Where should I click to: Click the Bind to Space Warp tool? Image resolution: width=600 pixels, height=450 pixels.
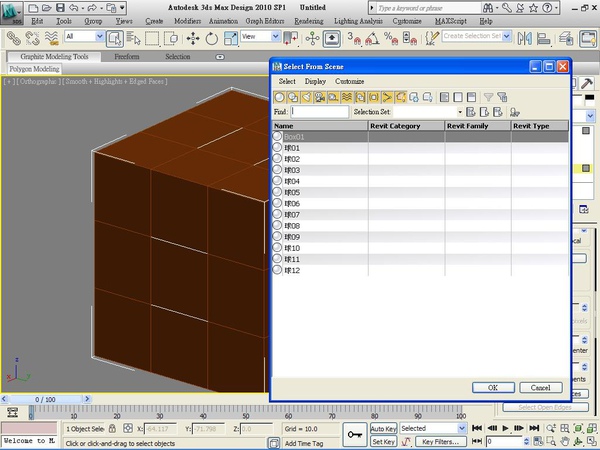tap(51, 38)
